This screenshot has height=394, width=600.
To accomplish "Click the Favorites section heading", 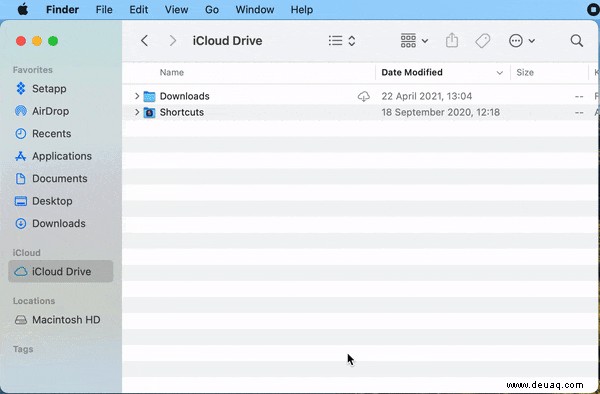I will [x=33, y=70].
